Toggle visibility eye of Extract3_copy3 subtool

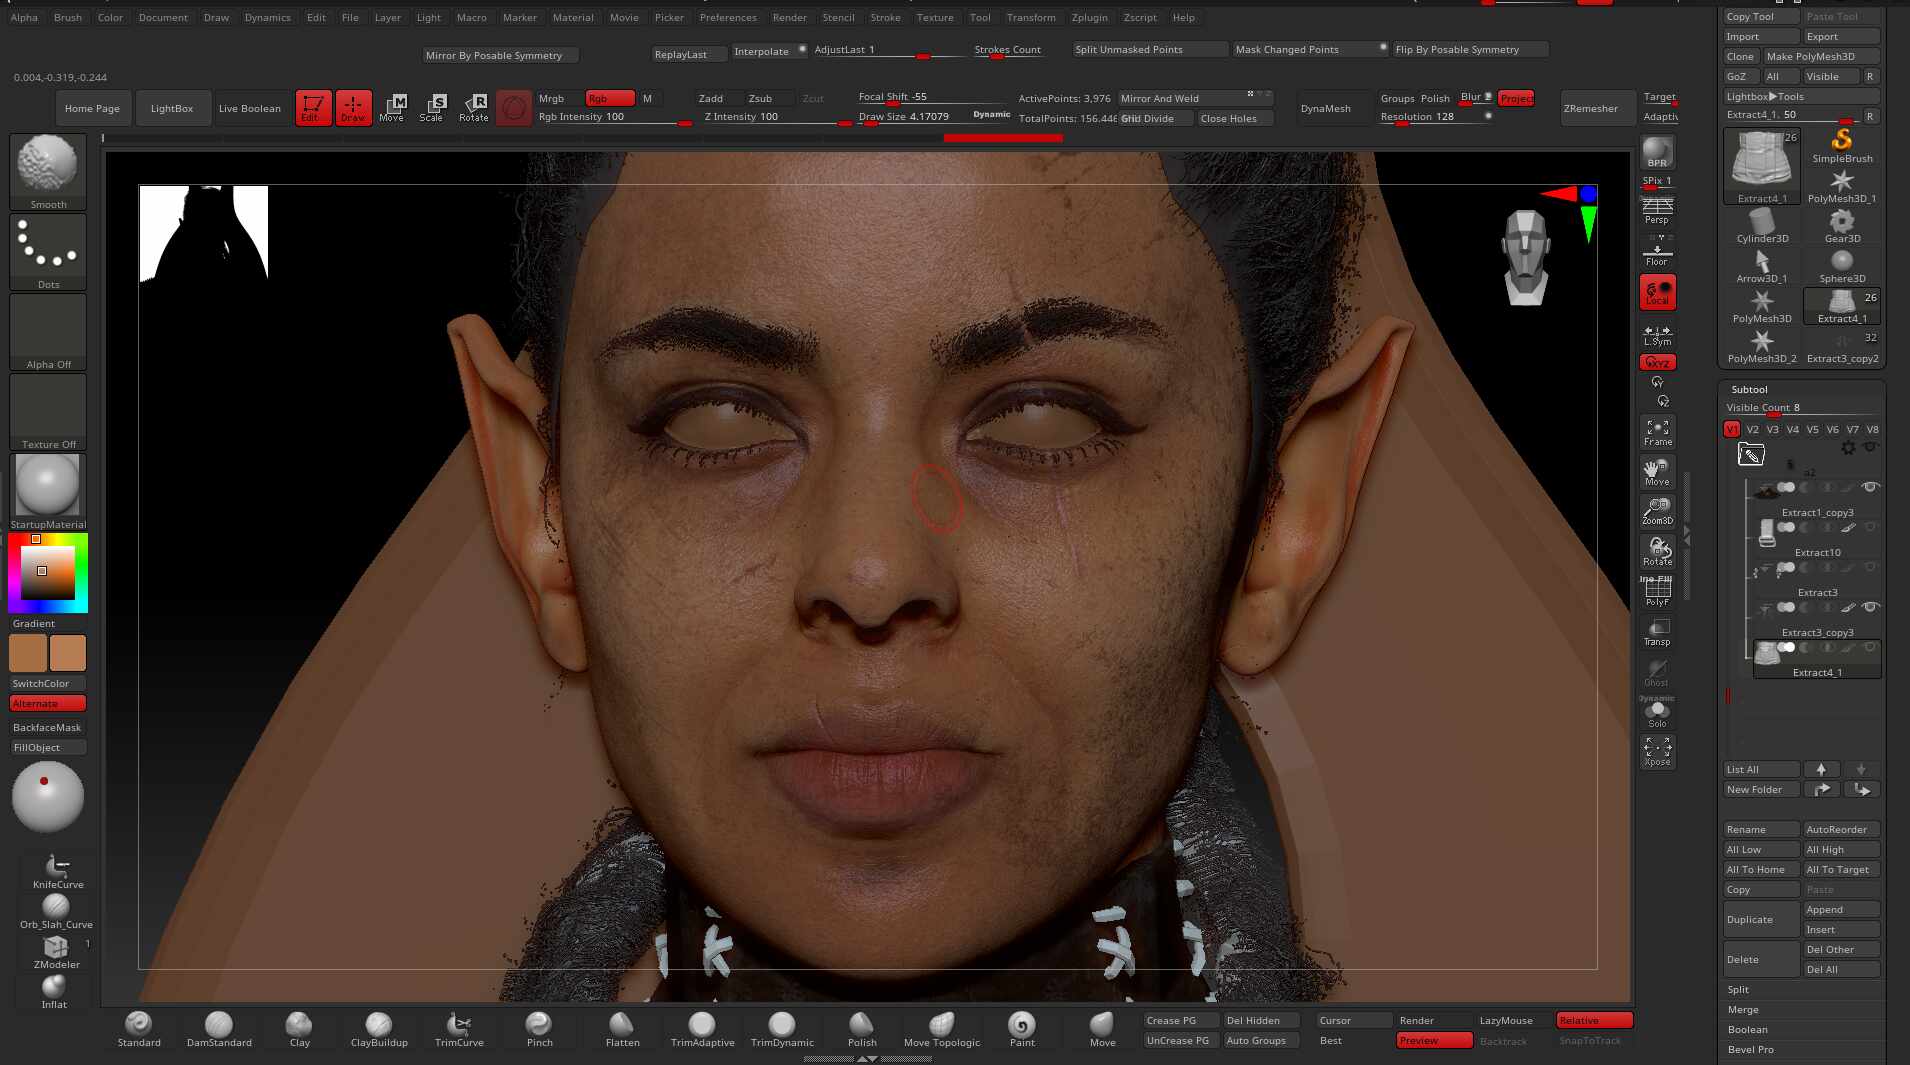click(x=1870, y=607)
